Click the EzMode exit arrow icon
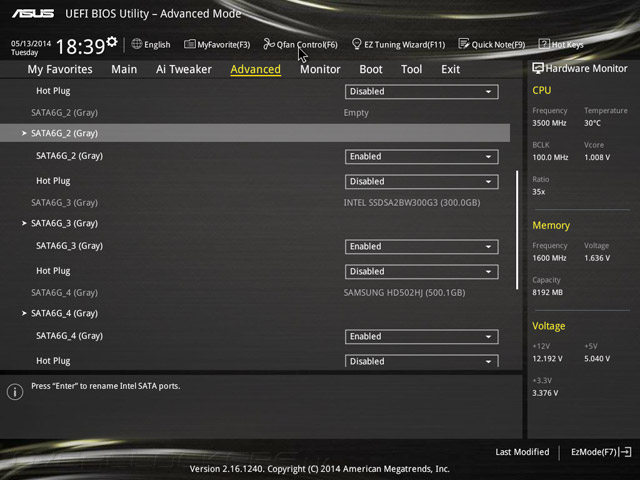This screenshot has height=480, width=640. [625, 452]
